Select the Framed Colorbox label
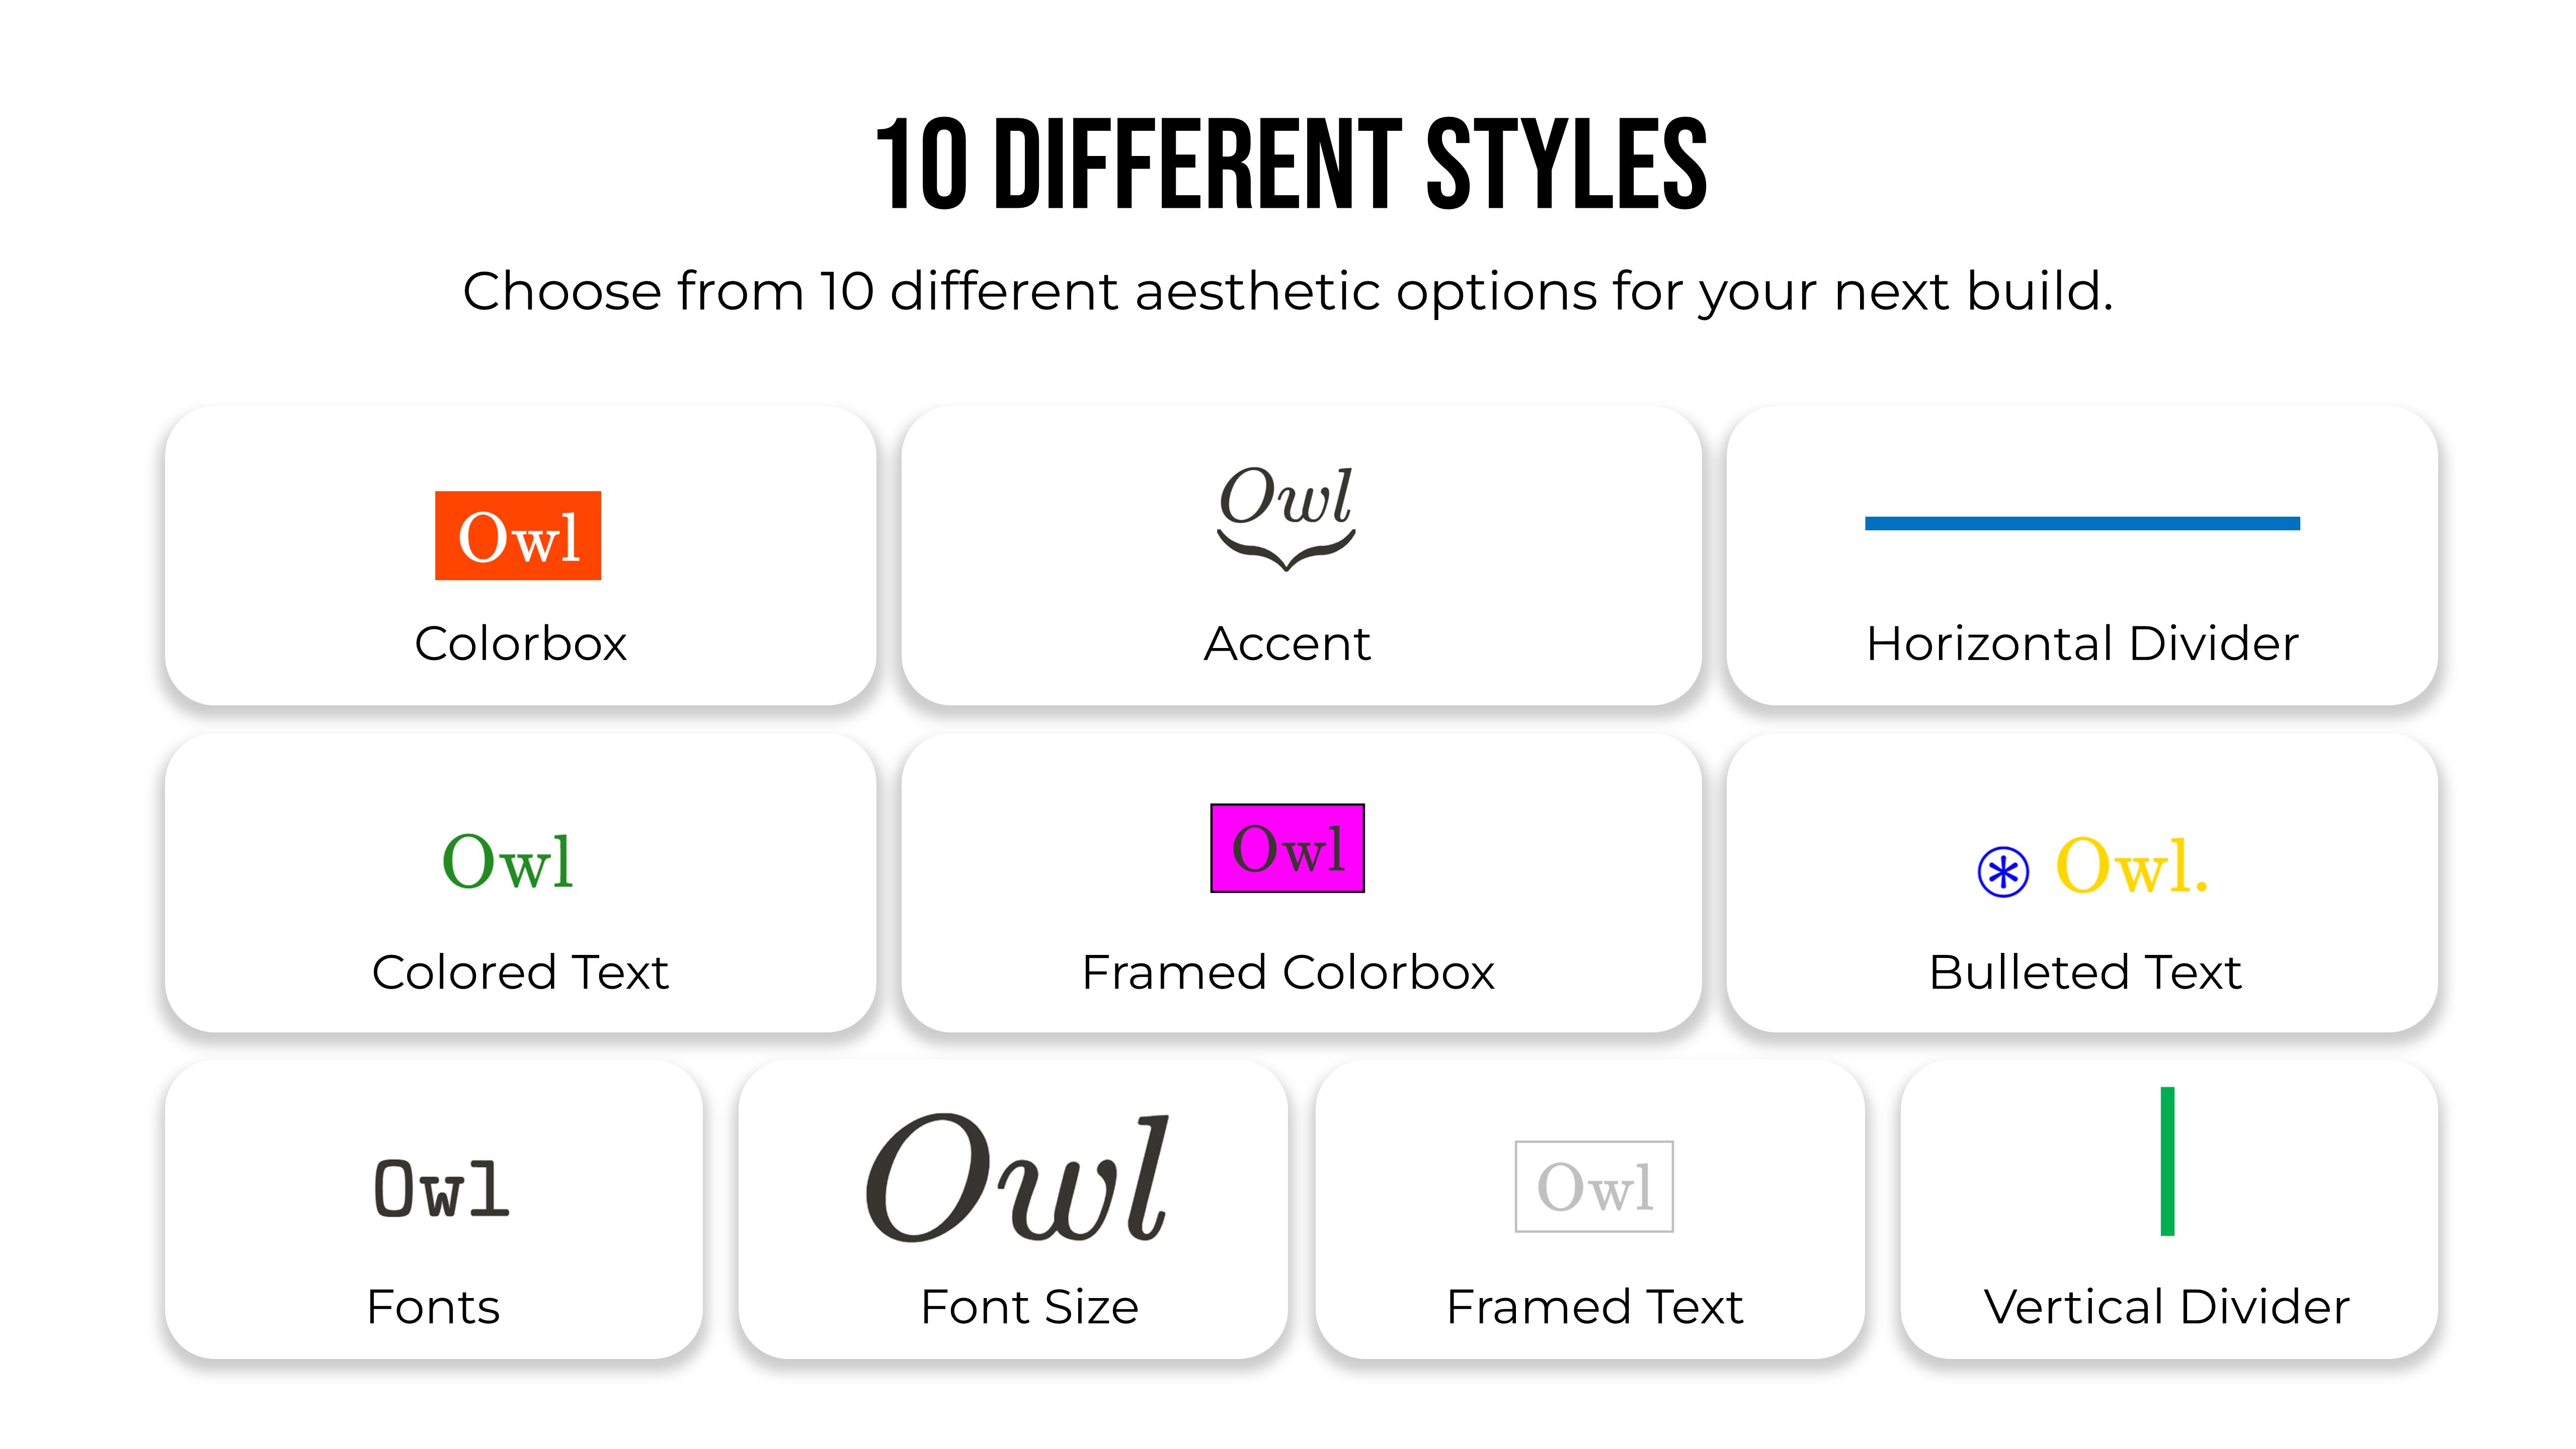This screenshot has height=1449, width=2576. click(x=1288, y=972)
